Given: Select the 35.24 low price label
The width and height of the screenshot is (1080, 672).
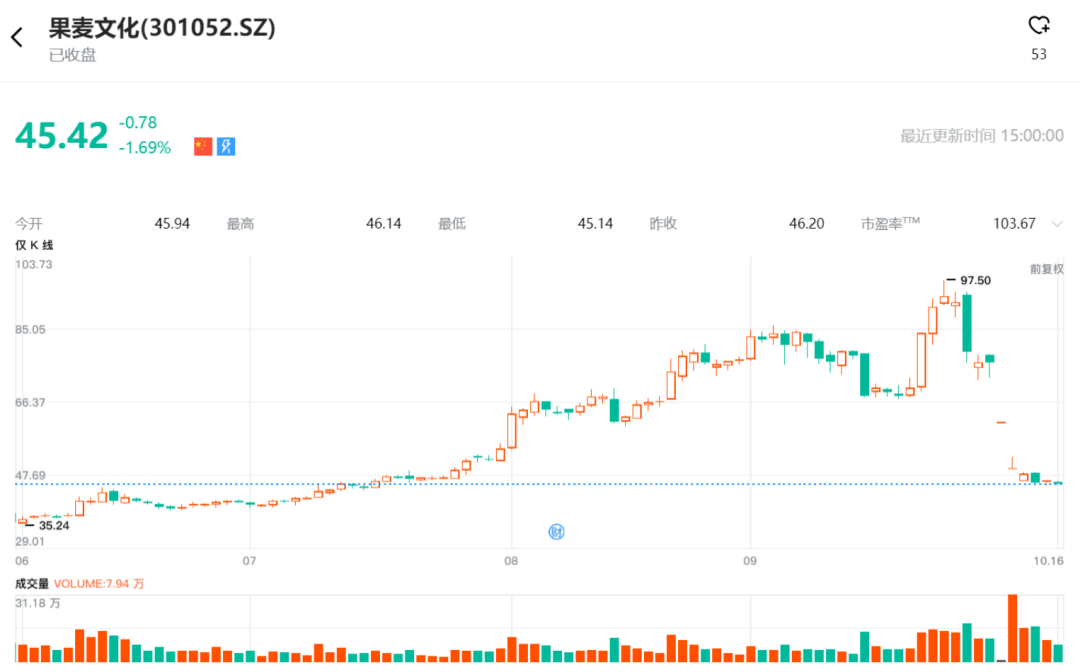Looking at the screenshot, I should [53, 525].
